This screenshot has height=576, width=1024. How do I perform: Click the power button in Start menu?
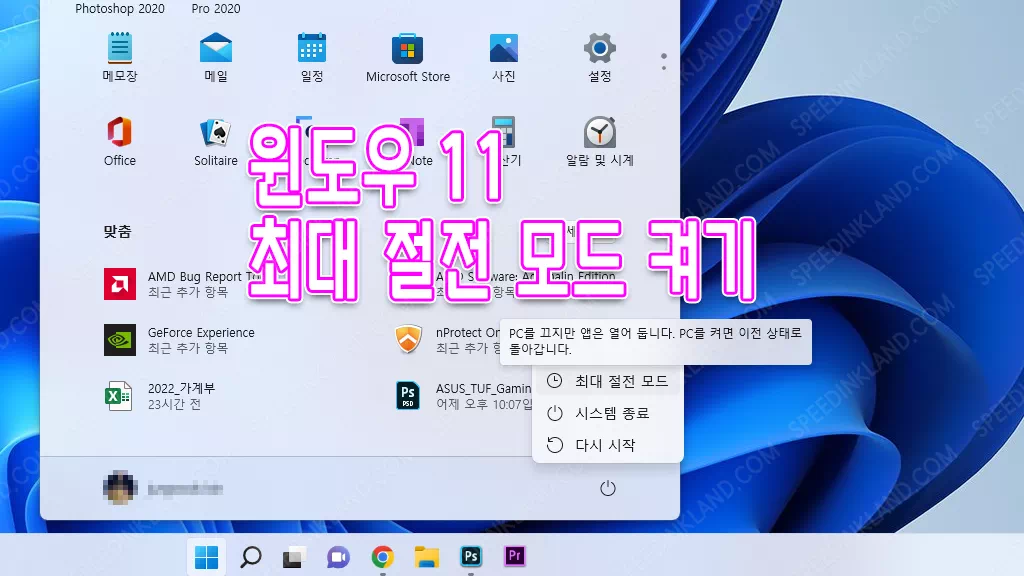(x=607, y=489)
